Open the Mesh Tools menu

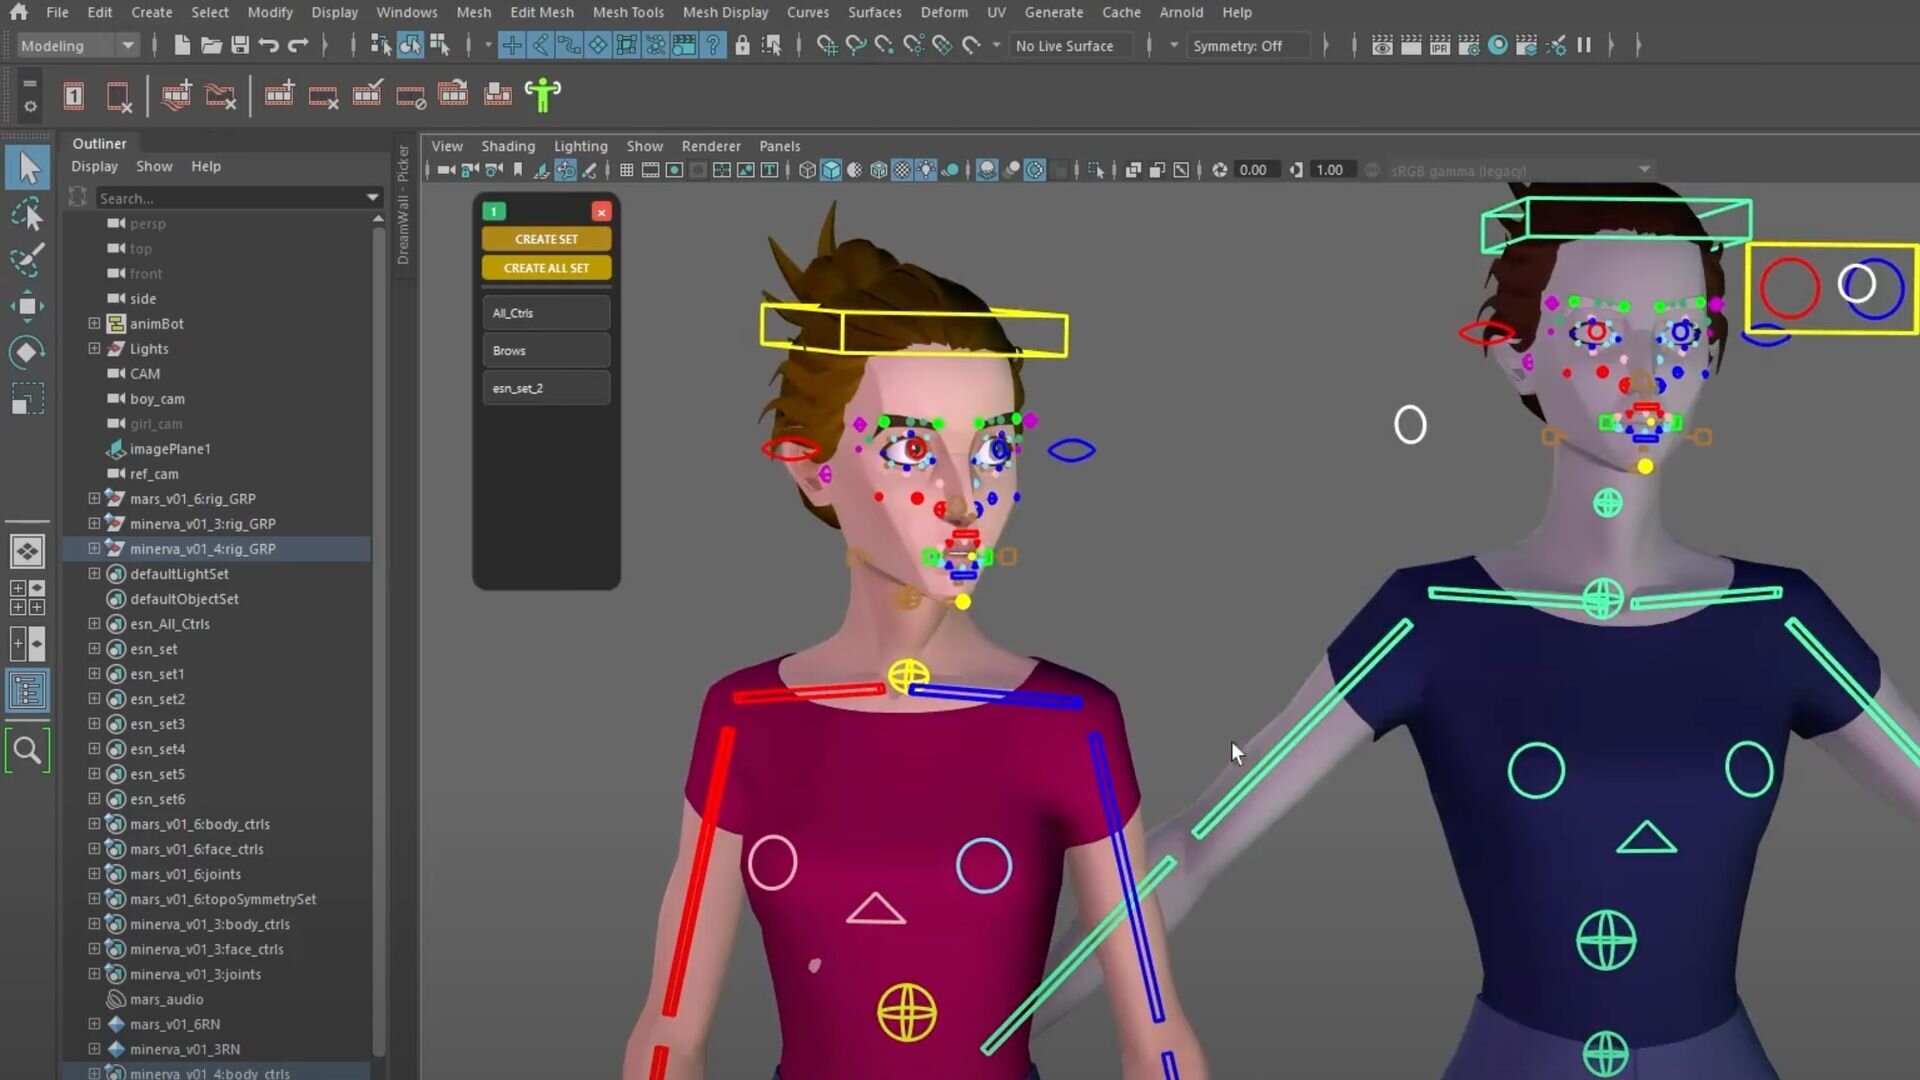pyautogui.click(x=627, y=12)
